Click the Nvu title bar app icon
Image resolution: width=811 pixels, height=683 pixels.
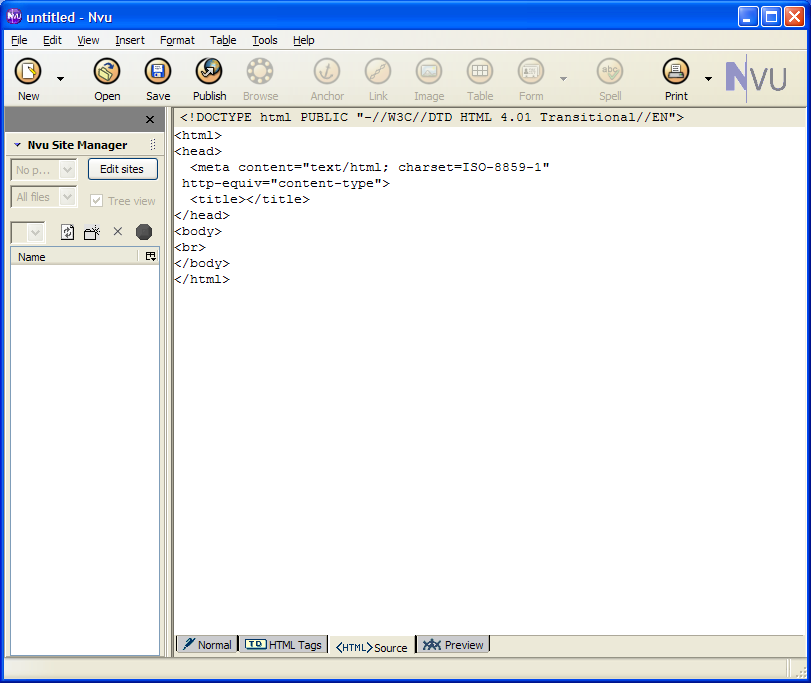point(14,17)
